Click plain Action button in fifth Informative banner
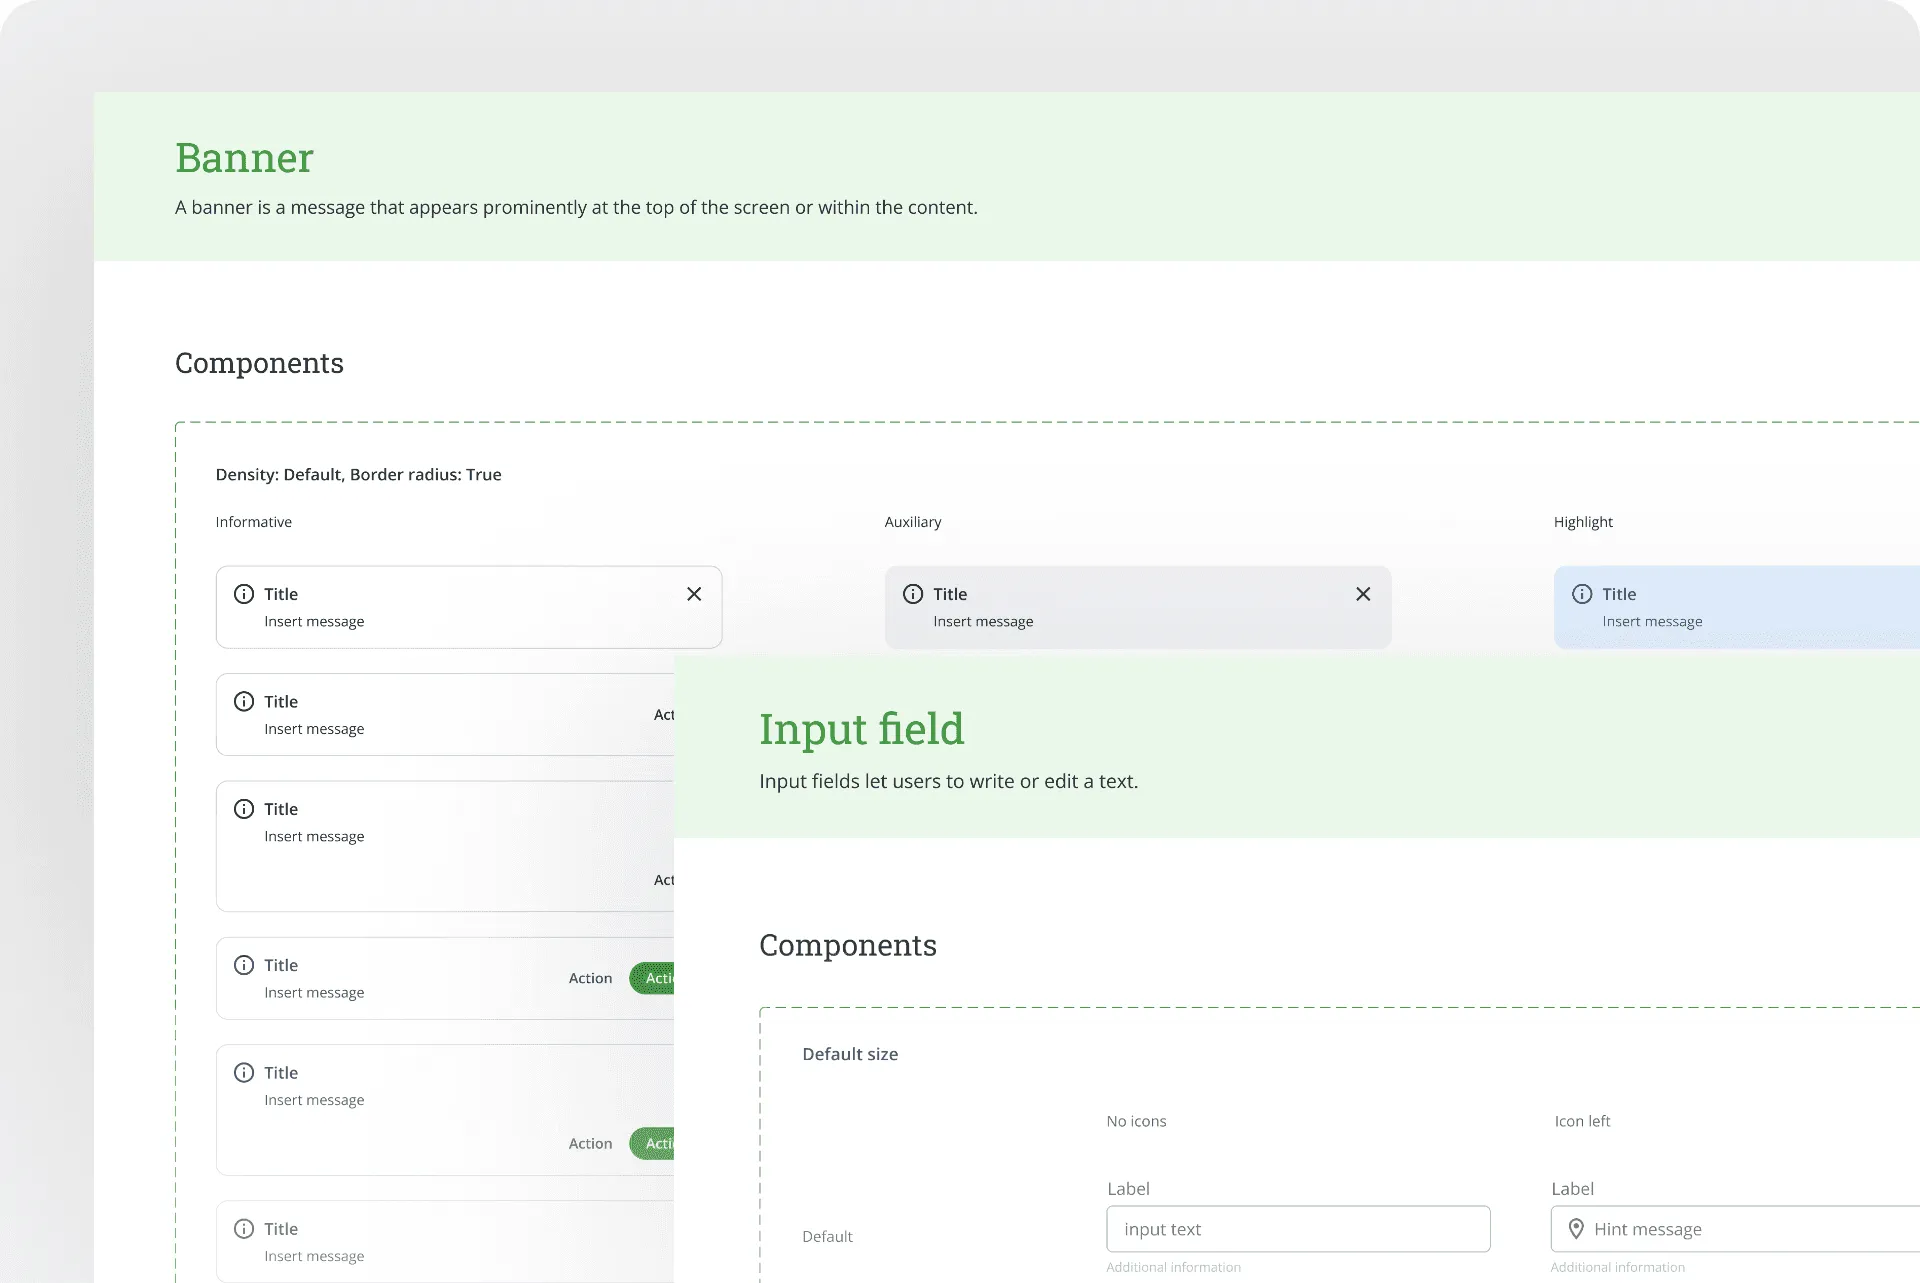 pos(590,1143)
